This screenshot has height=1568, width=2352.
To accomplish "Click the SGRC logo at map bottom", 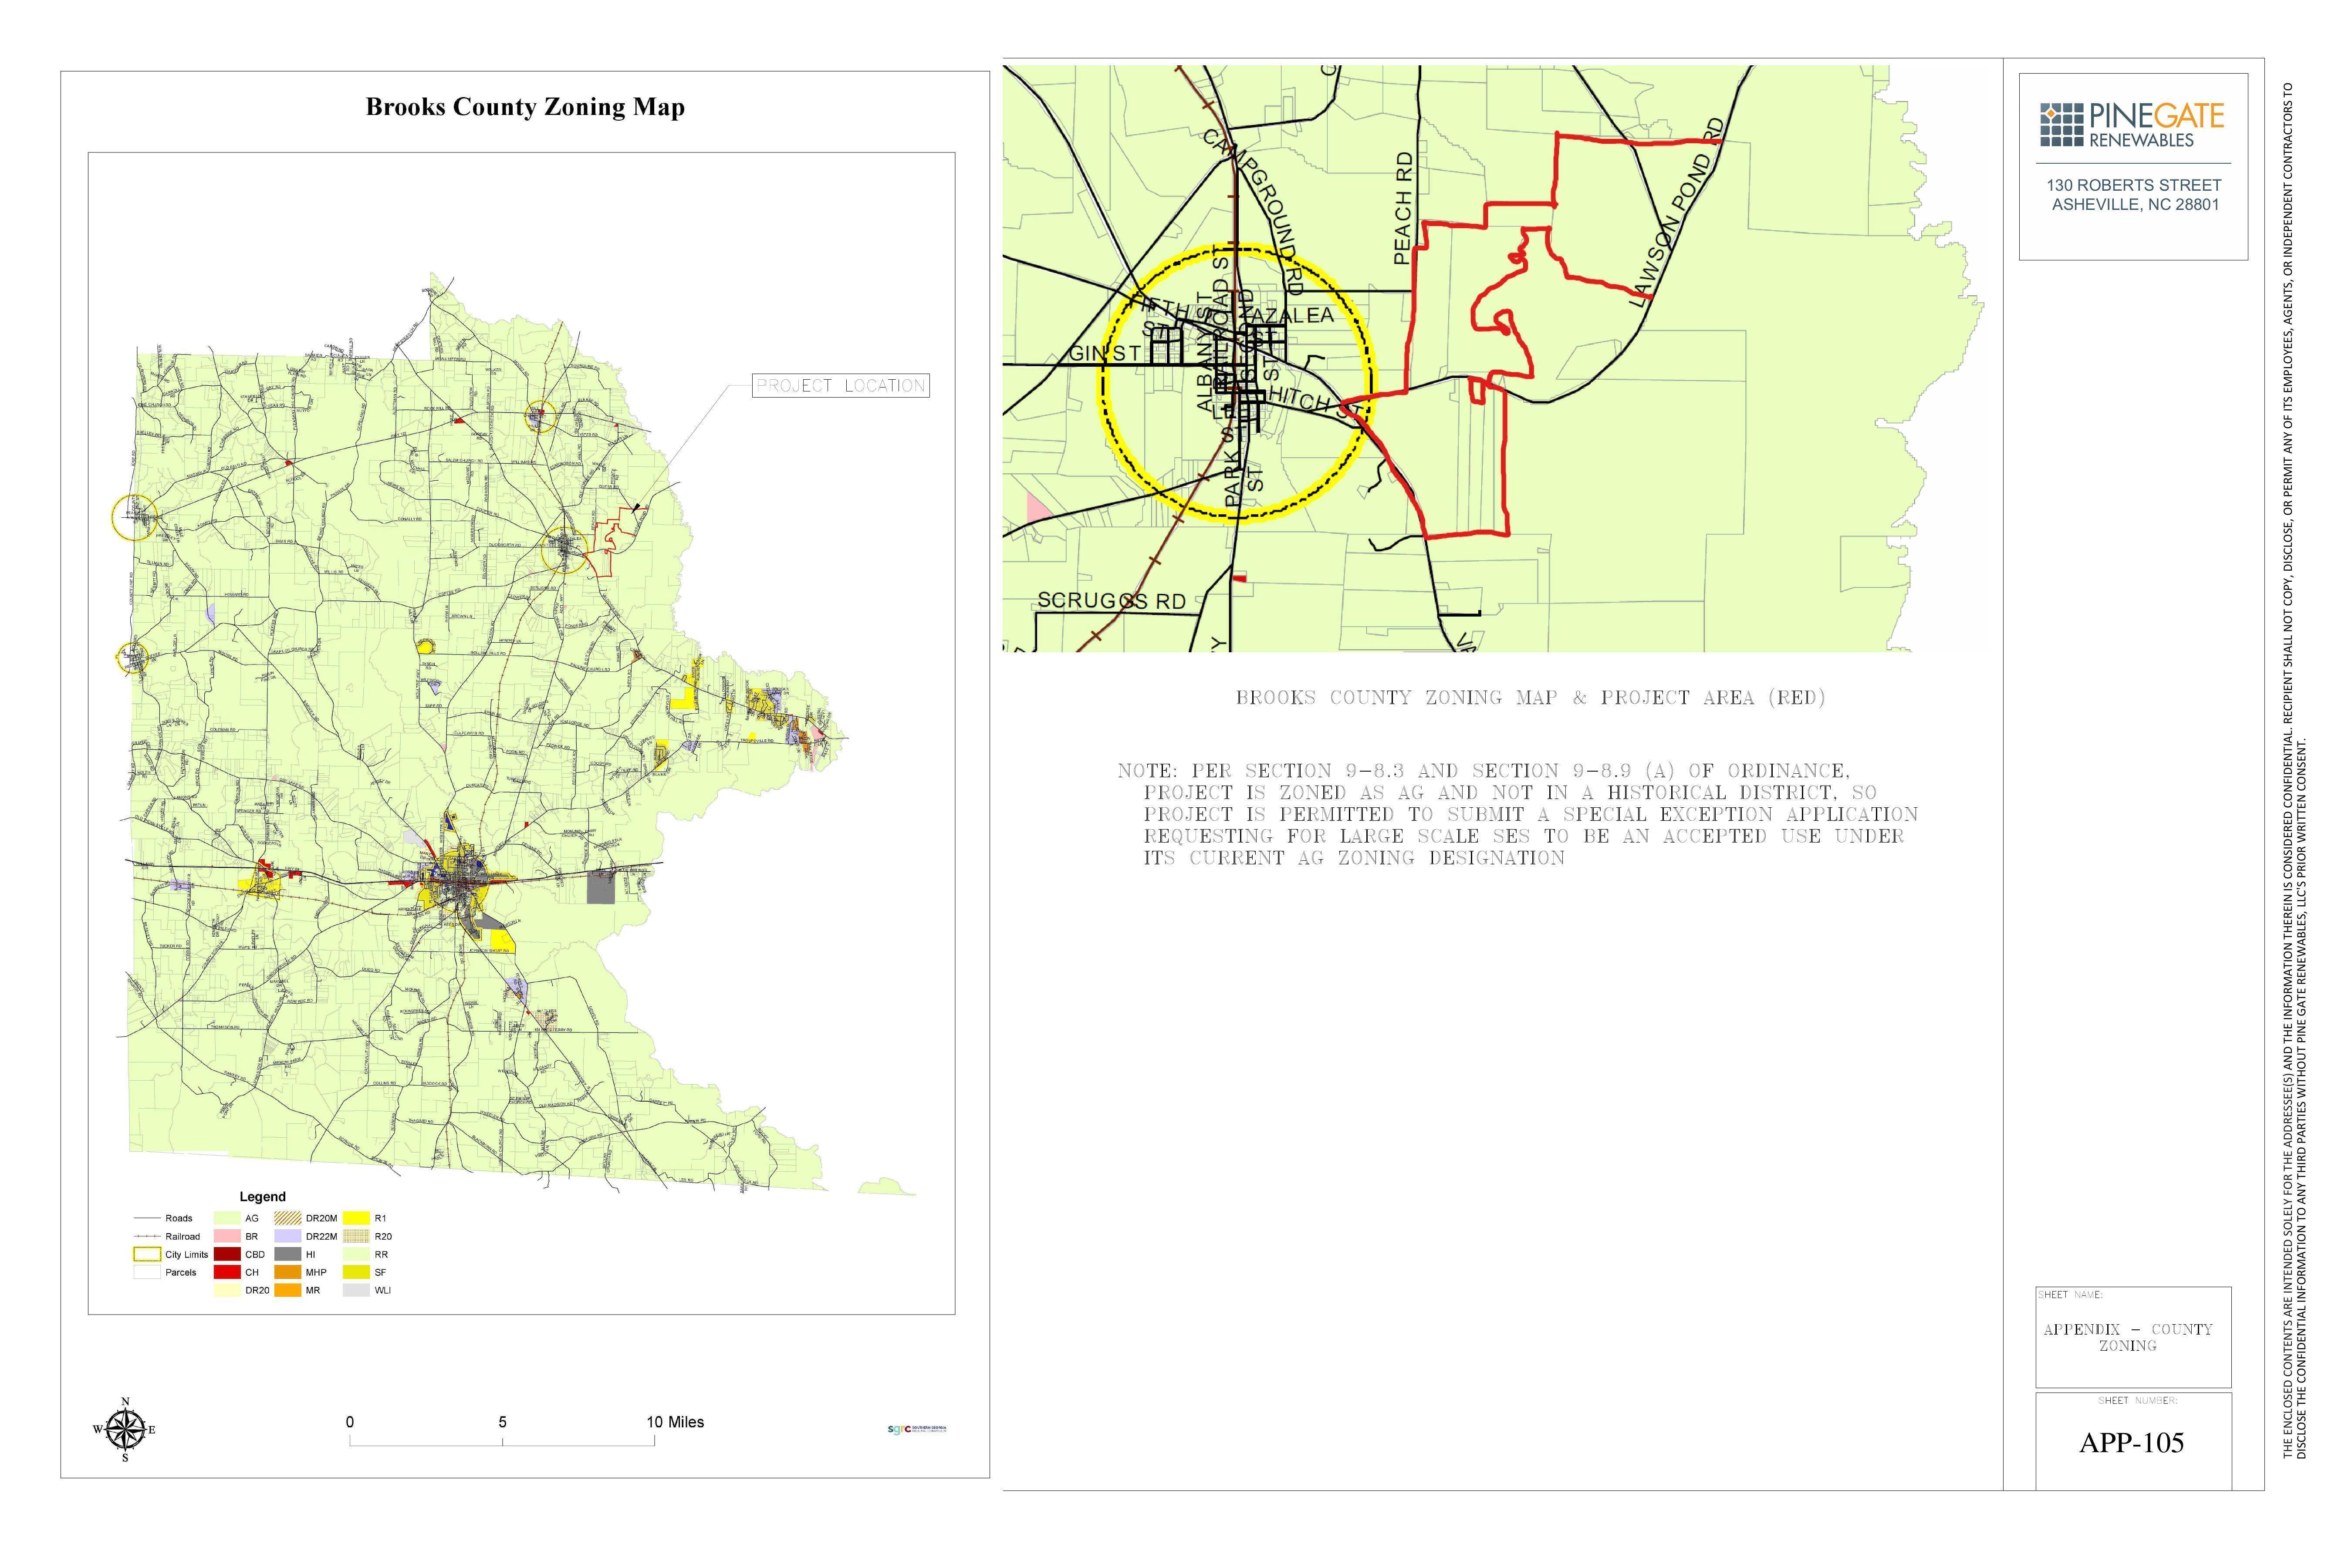I will tap(917, 1429).
